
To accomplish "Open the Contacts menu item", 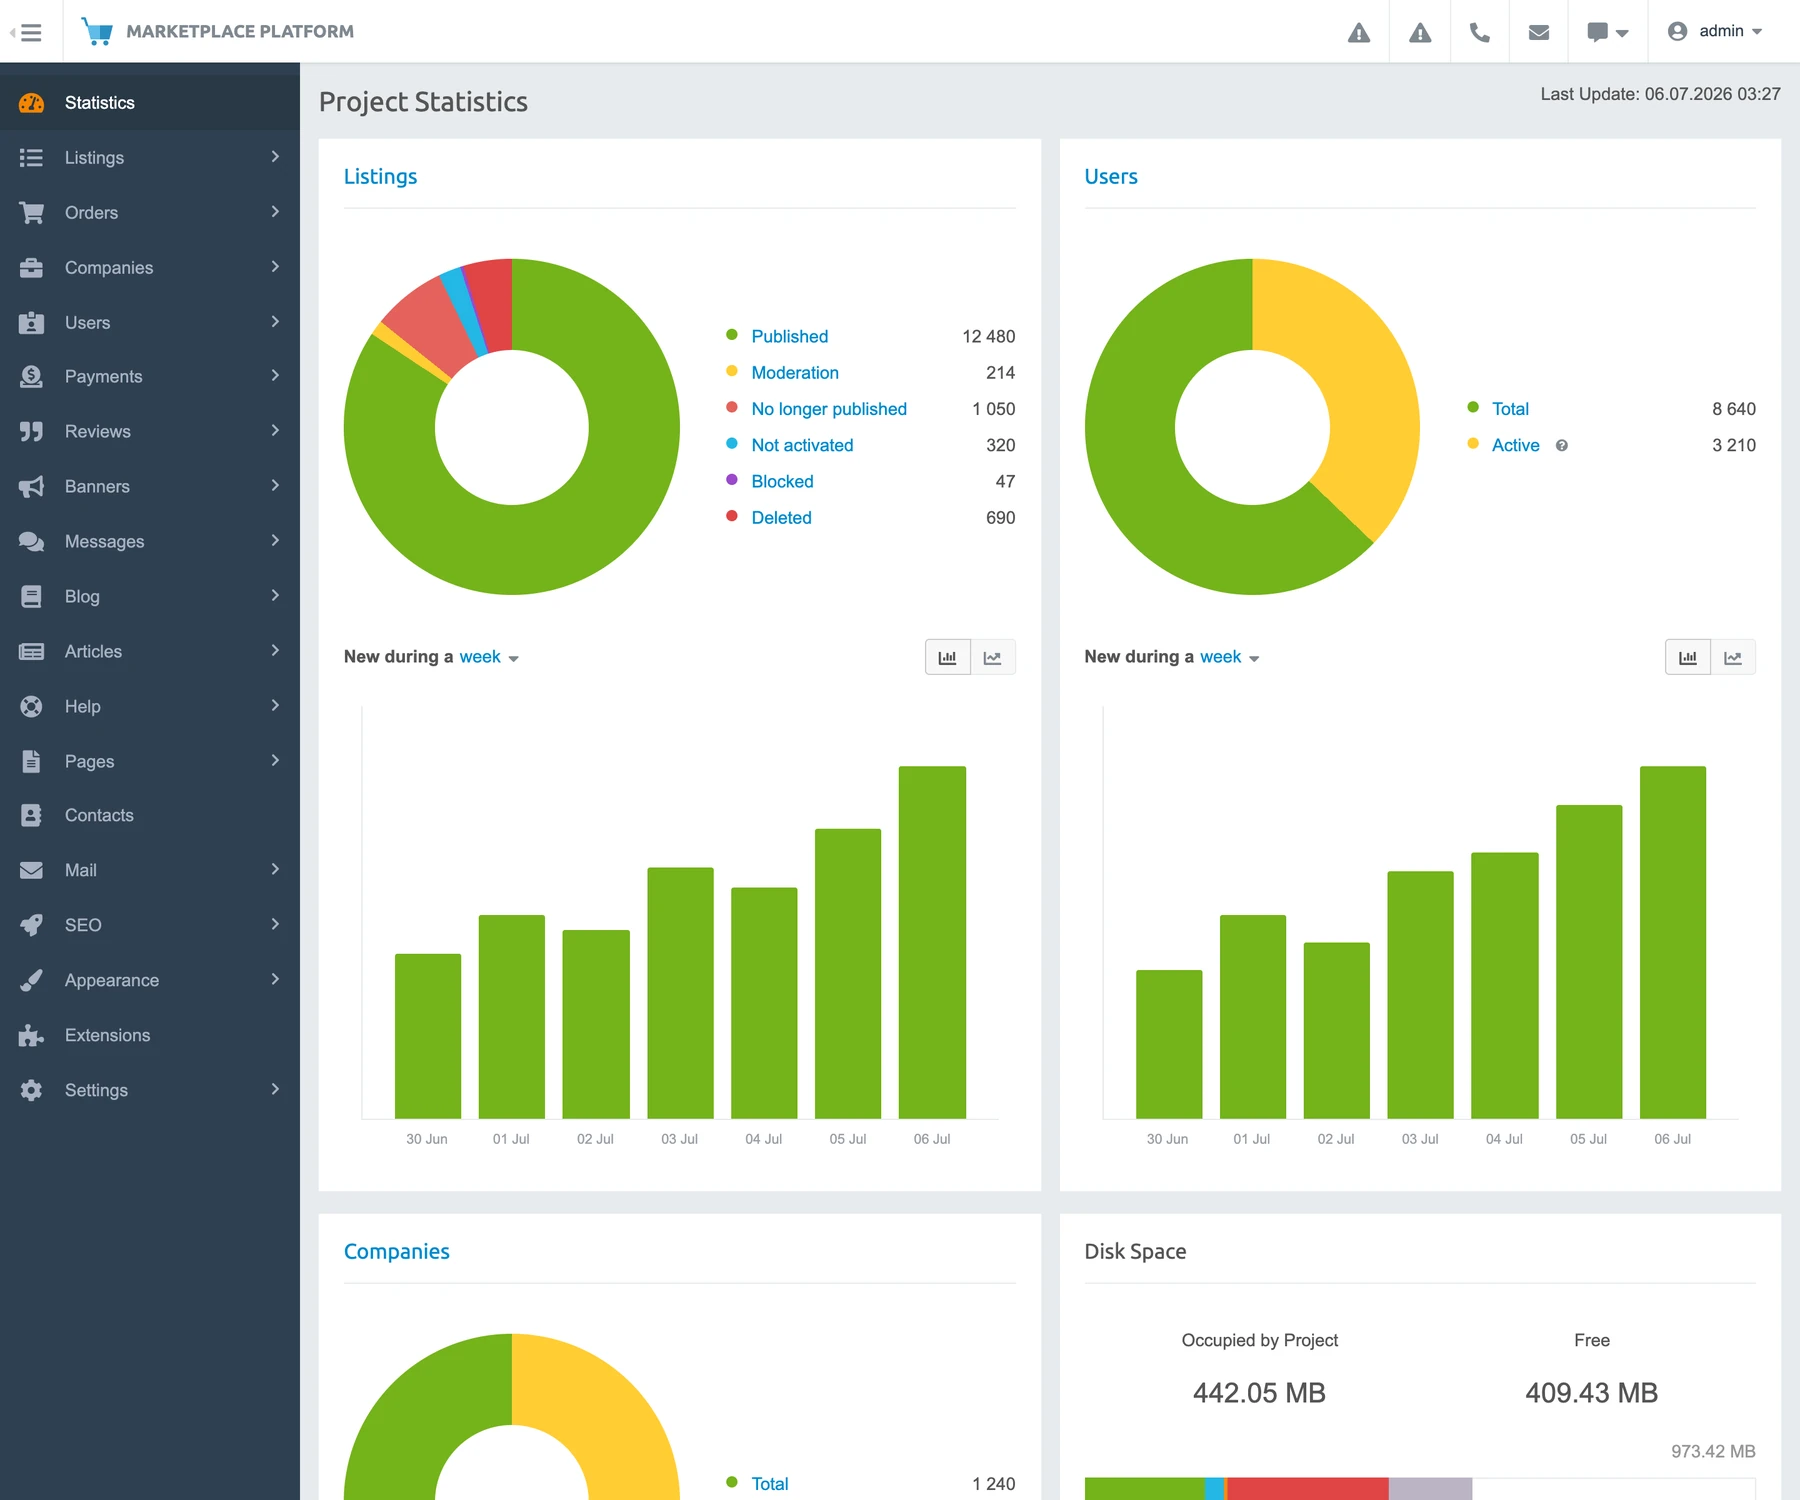I will 150,816.
